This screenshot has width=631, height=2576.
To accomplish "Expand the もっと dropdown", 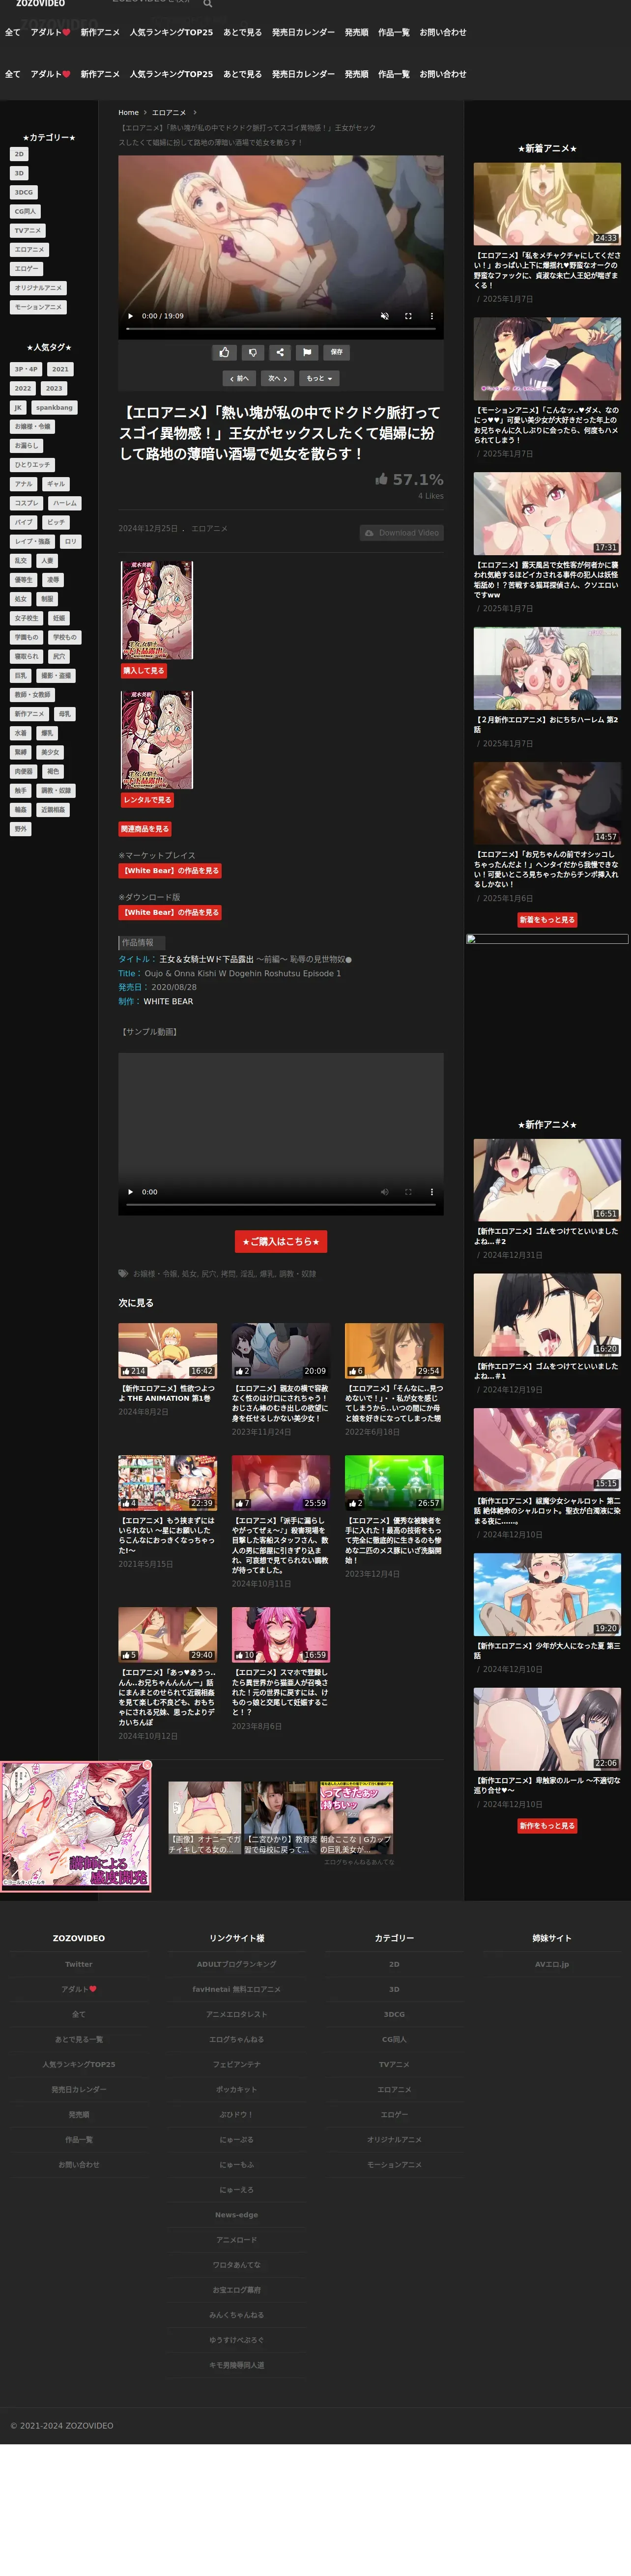I will (x=320, y=379).
